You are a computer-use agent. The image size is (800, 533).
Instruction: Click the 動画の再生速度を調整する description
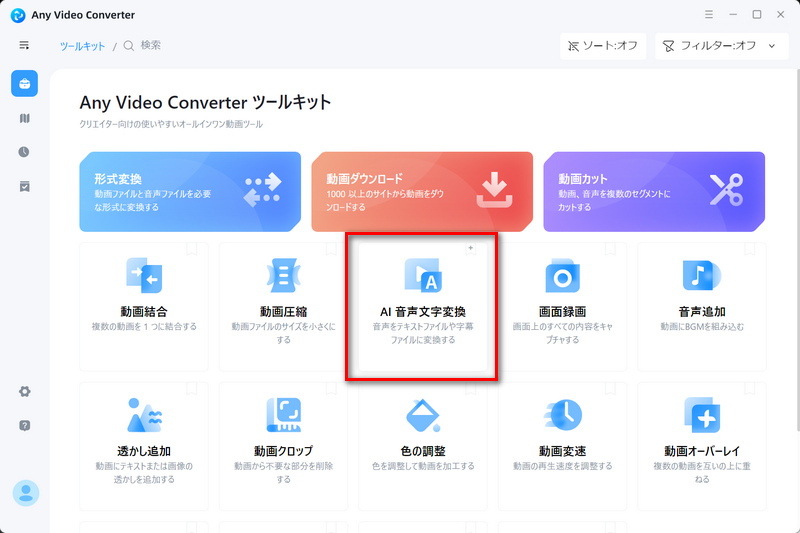point(562,466)
